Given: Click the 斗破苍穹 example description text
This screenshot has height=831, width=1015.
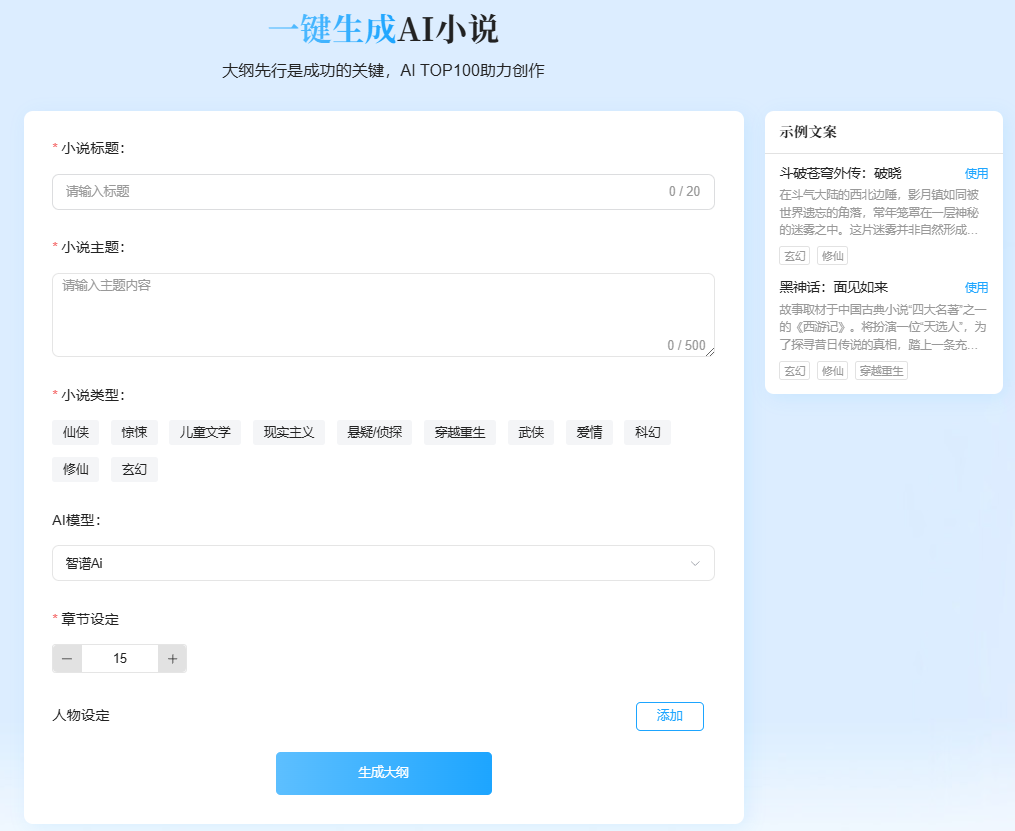Looking at the screenshot, I should [x=879, y=212].
